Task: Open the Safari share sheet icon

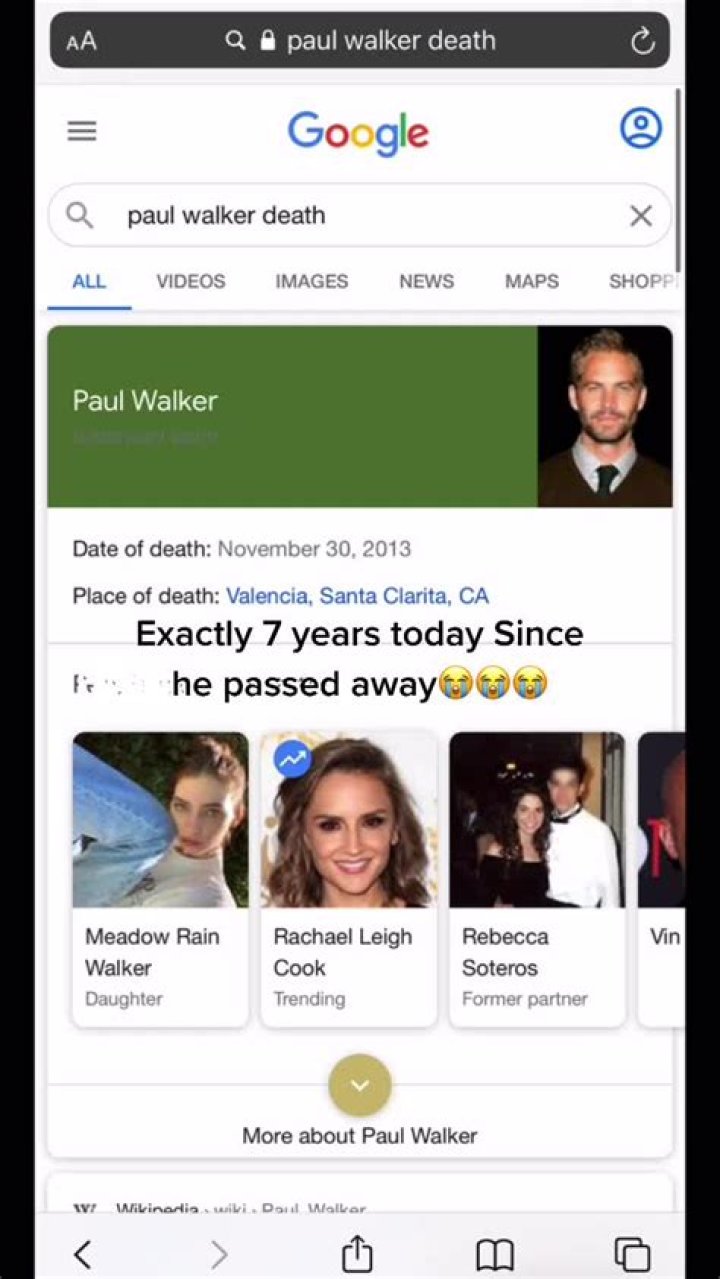Action: pos(357,1253)
